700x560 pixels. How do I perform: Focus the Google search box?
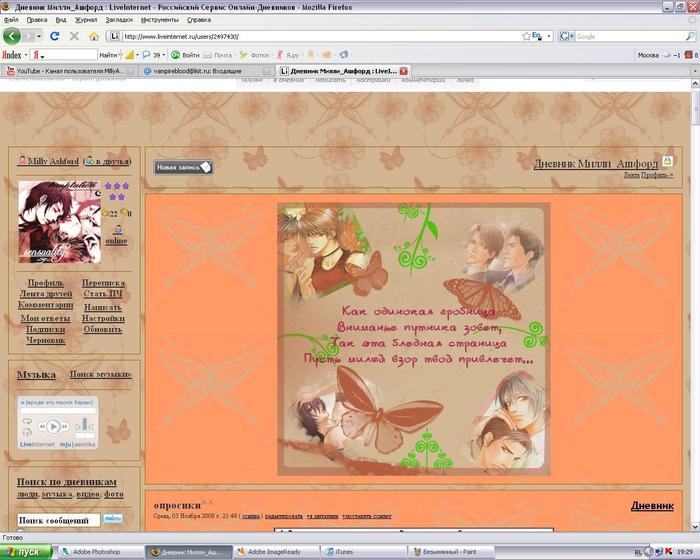tap(629, 36)
